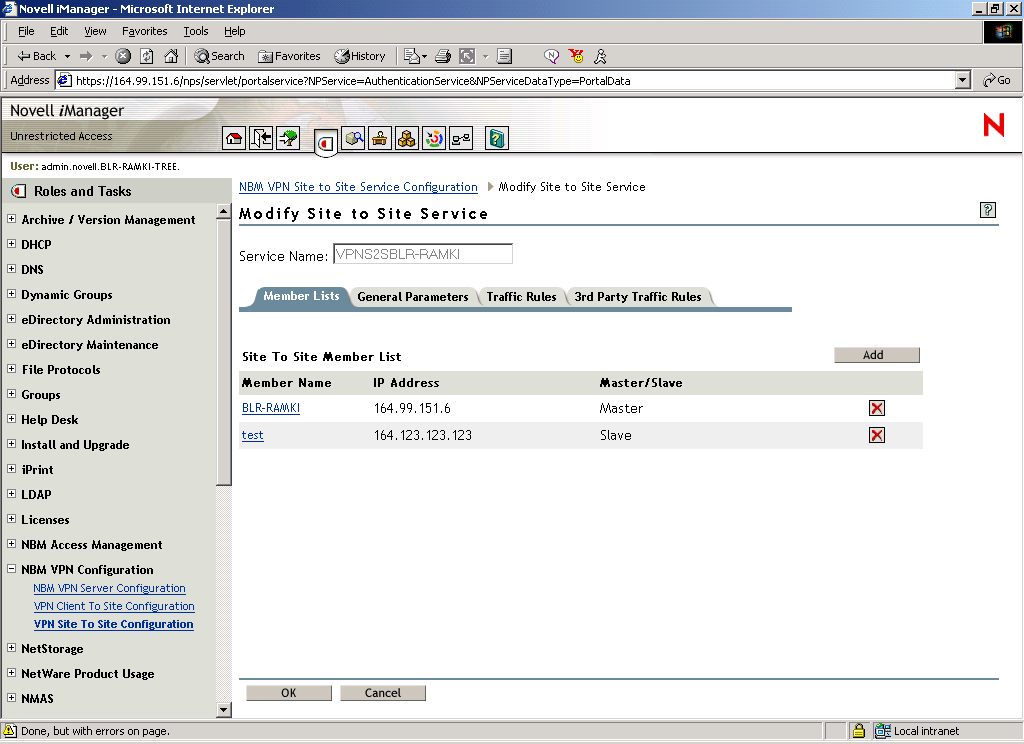Viewport: 1024px width, 744px height.
Task: Select the Roles and Tasks toolbar icon
Action: 326,142
